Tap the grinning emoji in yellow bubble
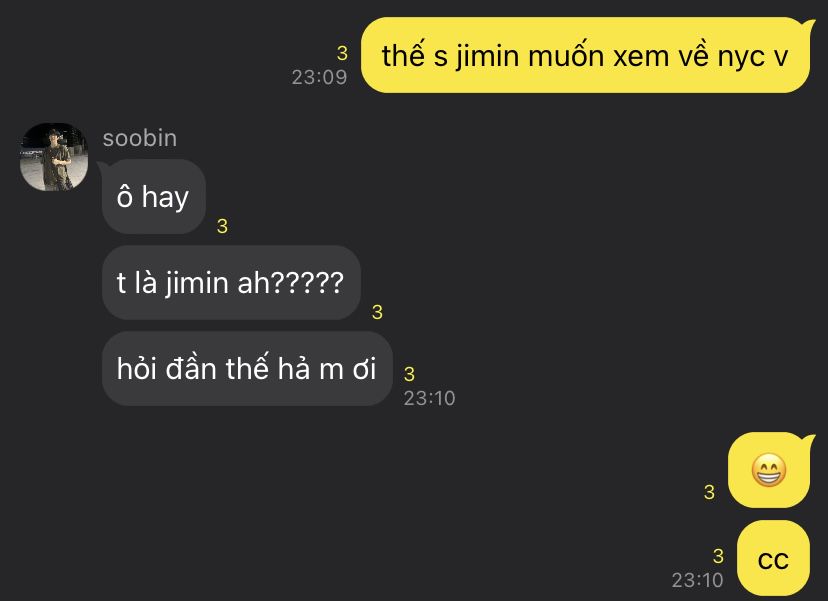828x601 pixels. [x=769, y=469]
